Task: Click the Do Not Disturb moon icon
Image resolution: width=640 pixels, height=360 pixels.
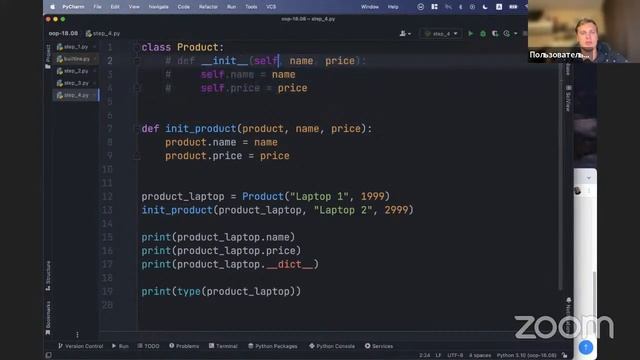Action: point(485,7)
